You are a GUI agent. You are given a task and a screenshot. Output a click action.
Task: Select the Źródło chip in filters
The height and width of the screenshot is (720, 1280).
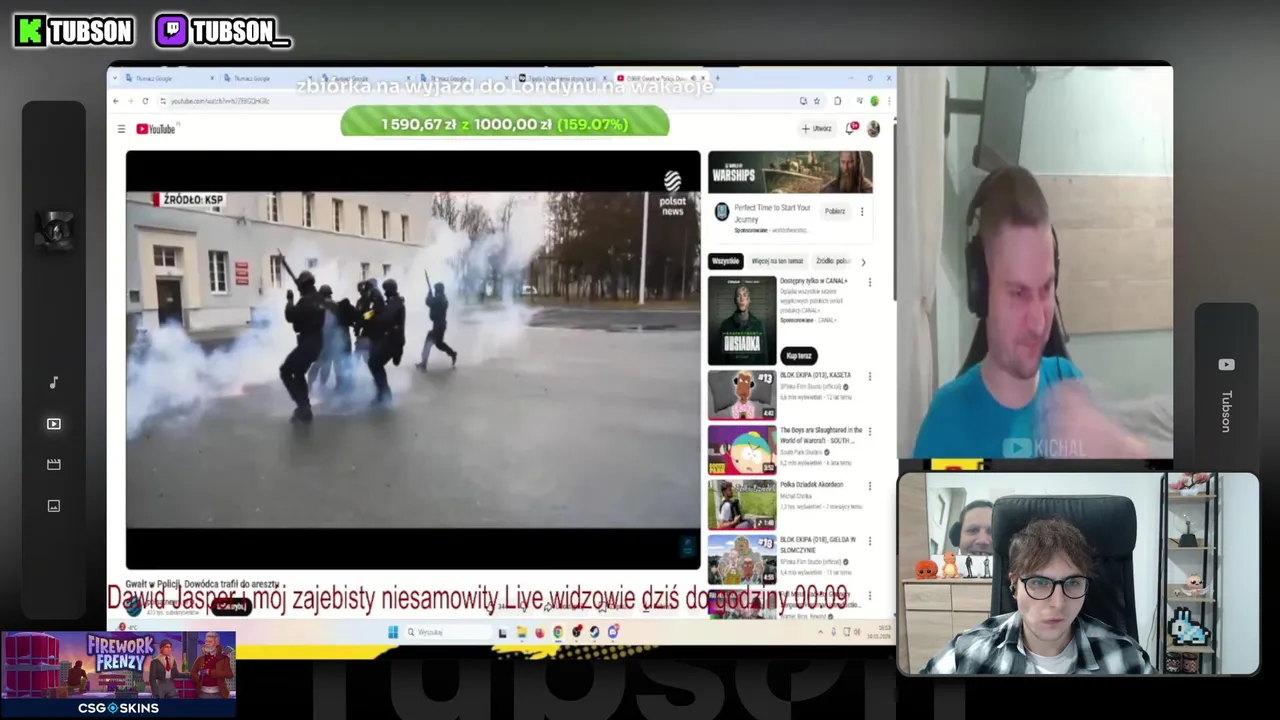point(832,261)
